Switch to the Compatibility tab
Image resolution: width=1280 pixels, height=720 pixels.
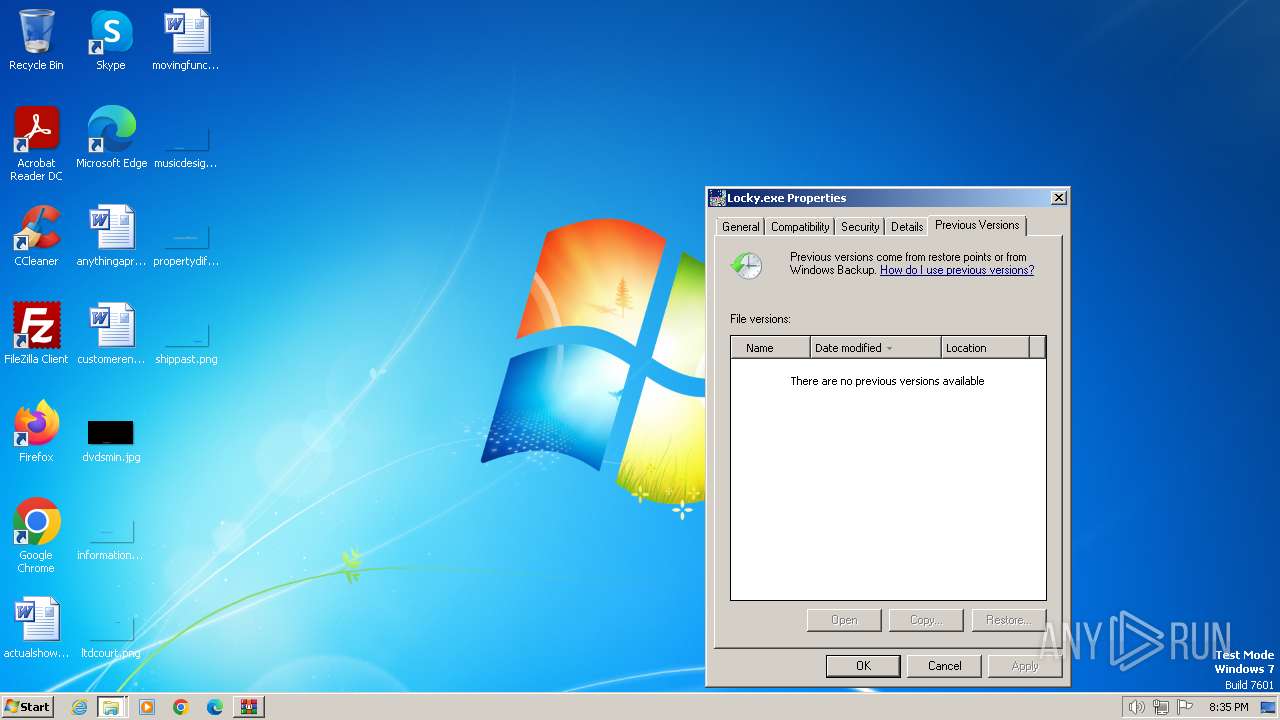(x=800, y=227)
